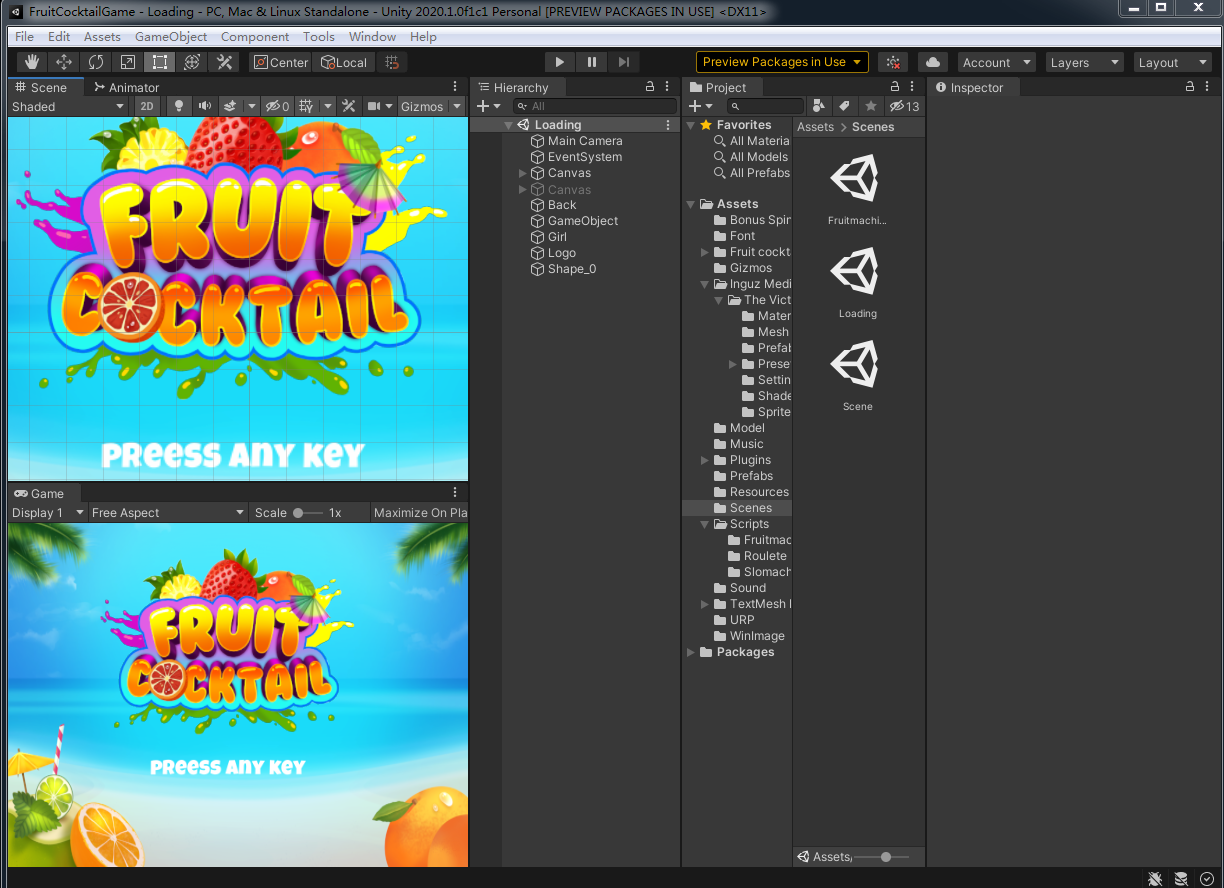Select the combined Transform tool
Viewport: 1224px width, 888px height.
191,62
